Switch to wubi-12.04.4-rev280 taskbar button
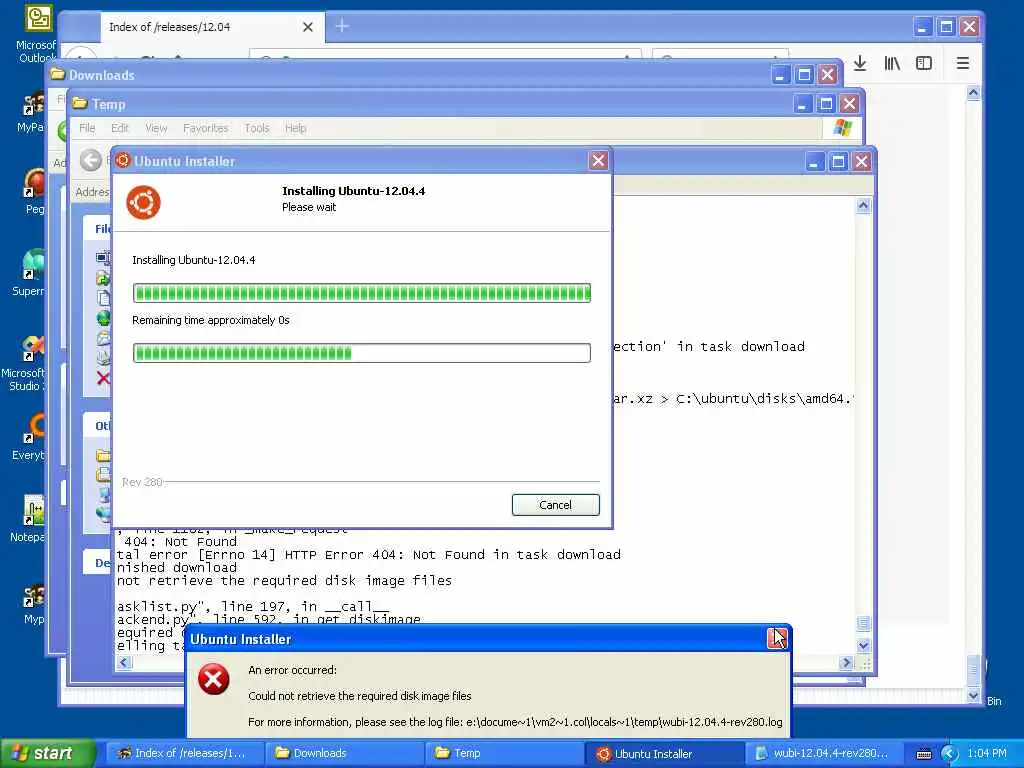Image resolution: width=1024 pixels, height=768 pixels. click(x=824, y=753)
